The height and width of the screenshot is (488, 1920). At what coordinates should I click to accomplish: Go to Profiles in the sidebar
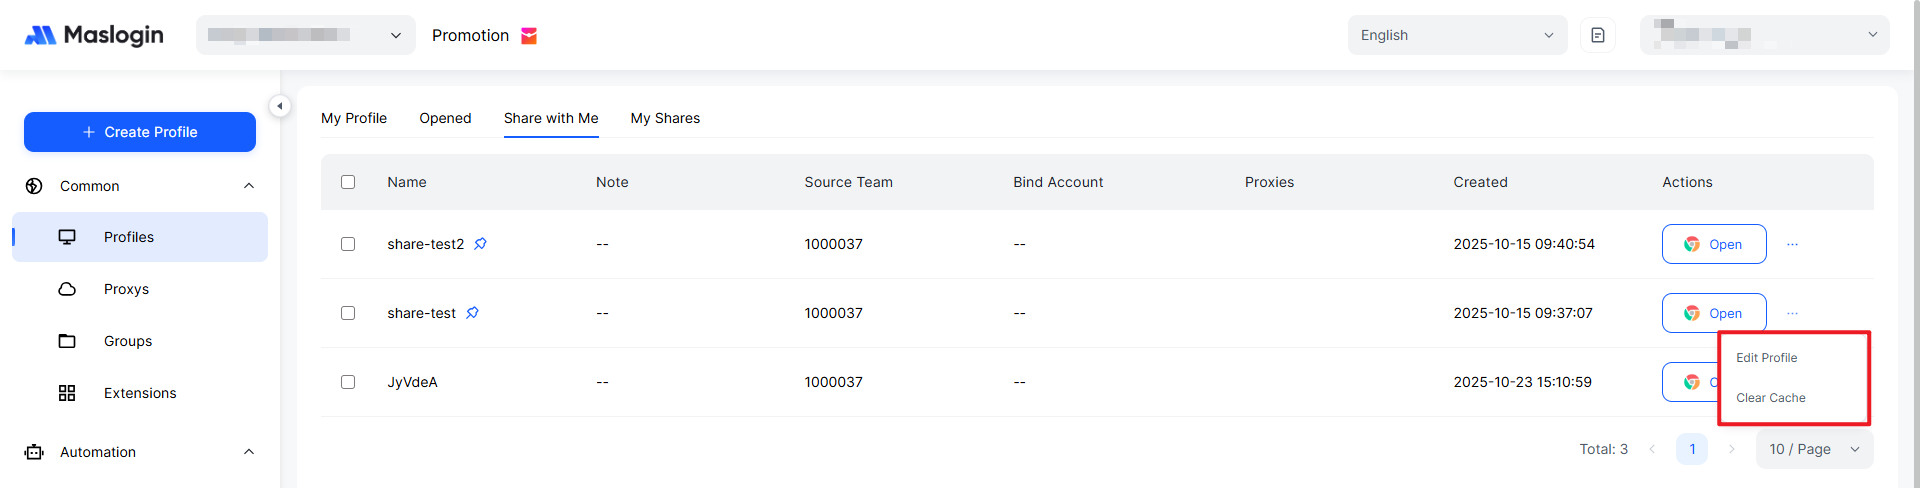[140, 237]
